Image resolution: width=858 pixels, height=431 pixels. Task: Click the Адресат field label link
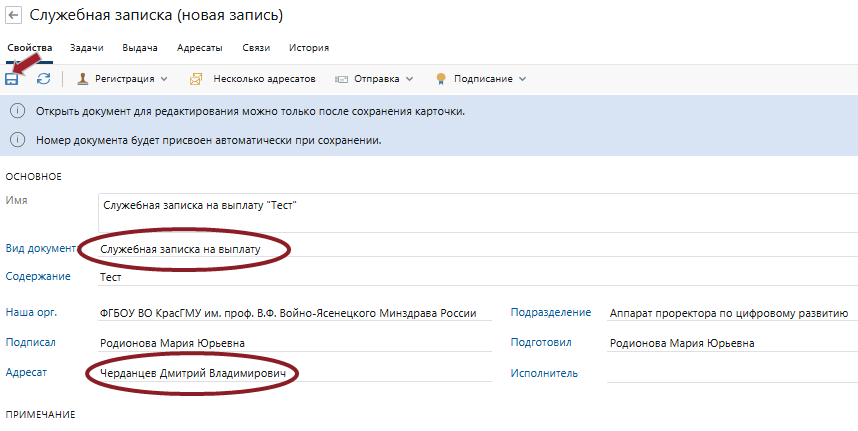(27, 372)
